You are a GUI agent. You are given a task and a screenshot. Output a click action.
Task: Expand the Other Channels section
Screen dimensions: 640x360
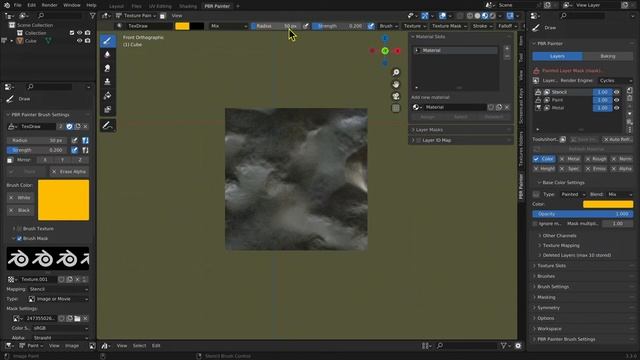click(559, 236)
